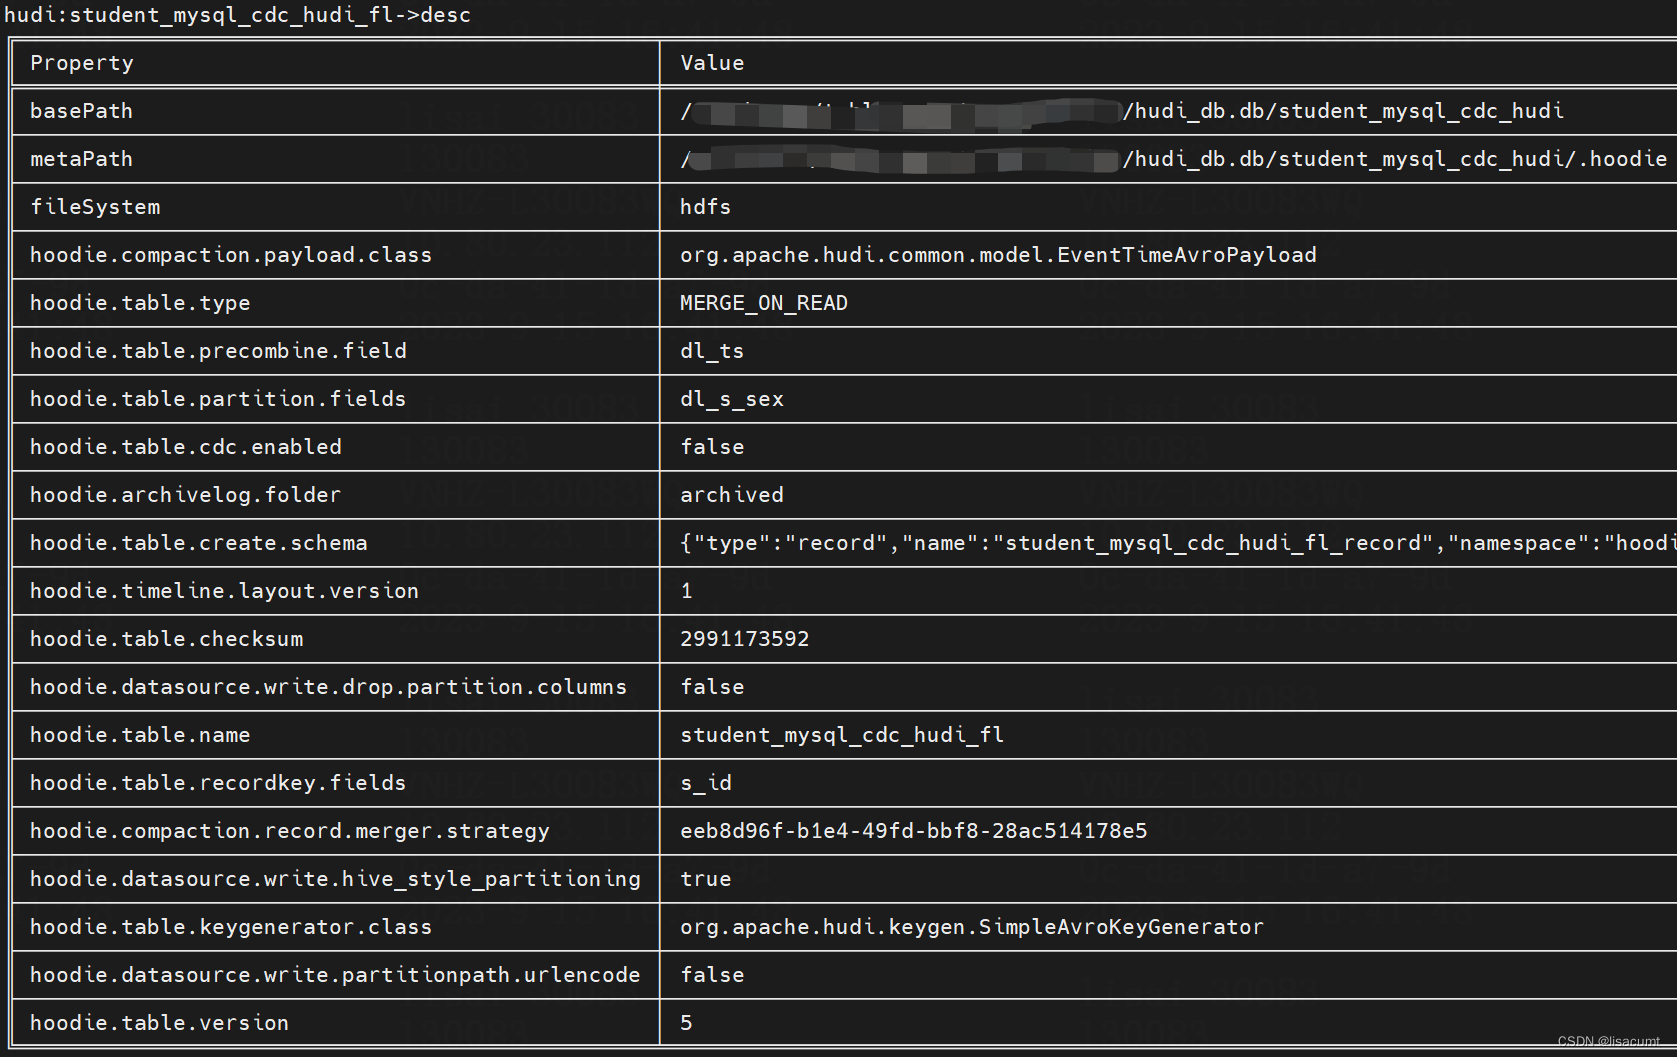Select the EventTimeAvroPayload class value
Viewport: 1677px width, 1057px height.
point(998,255)
